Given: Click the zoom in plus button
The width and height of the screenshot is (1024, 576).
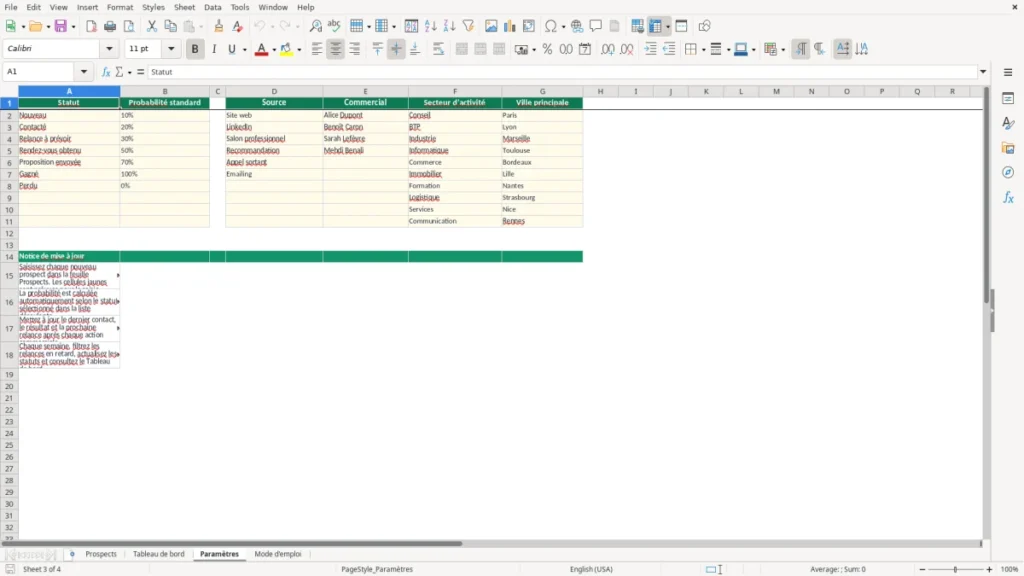Looking at the screenshot, I should 989,569.
